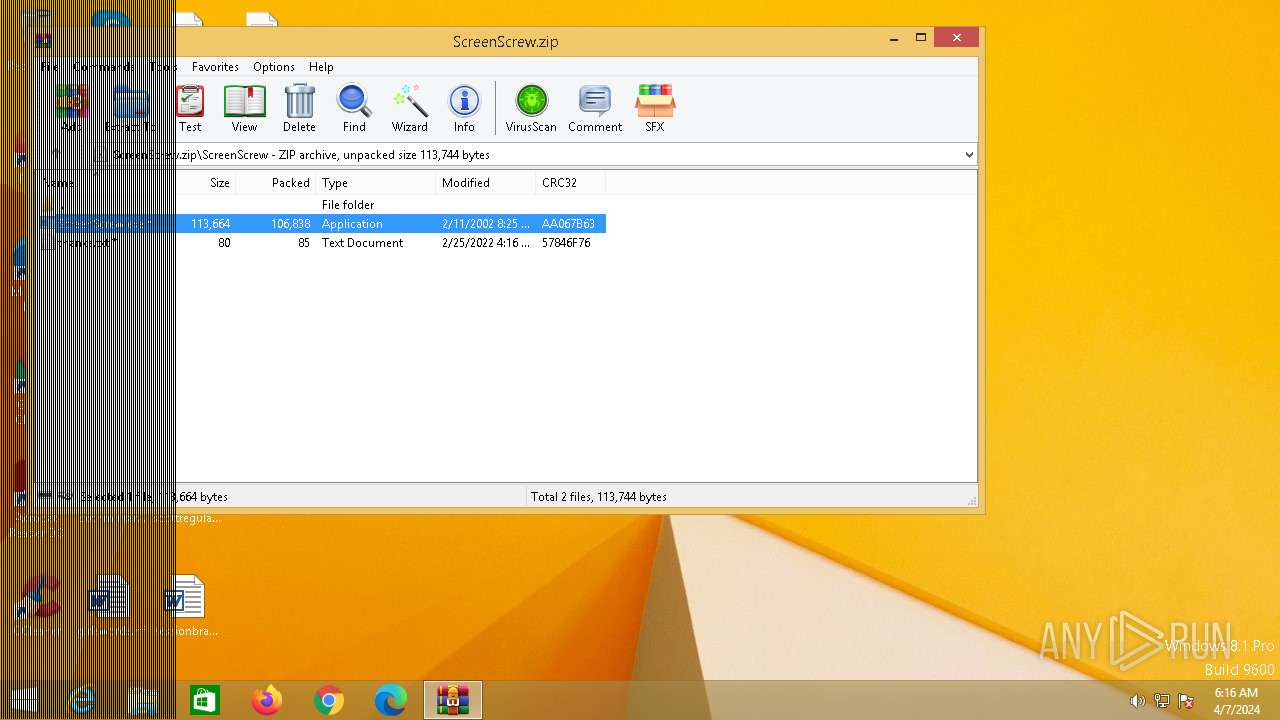Click the Delete trash can icon
1280x720 pixels.
[299, 108]
